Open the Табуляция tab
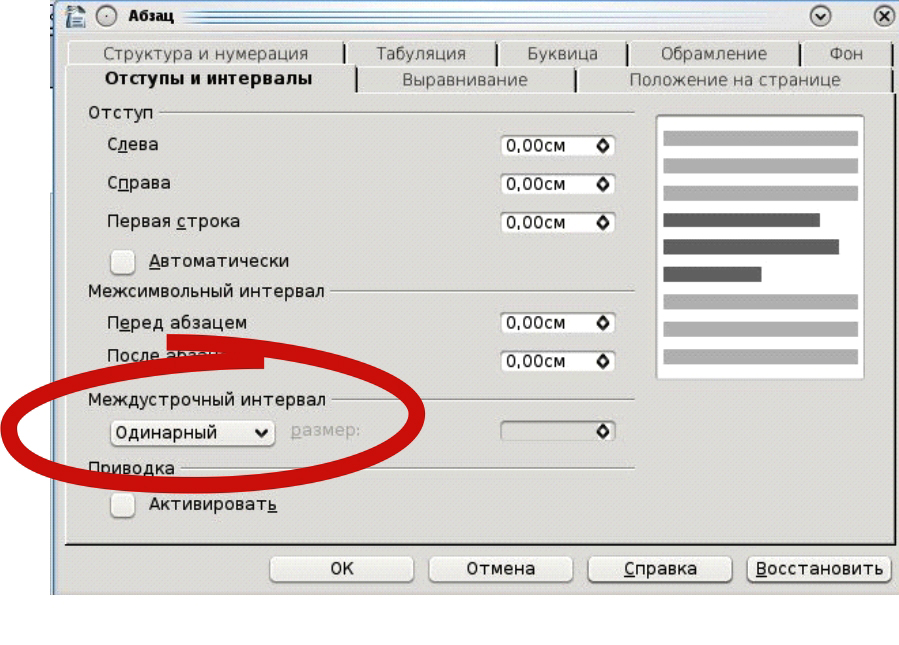 pyautogui.click(x=420, y=54)
